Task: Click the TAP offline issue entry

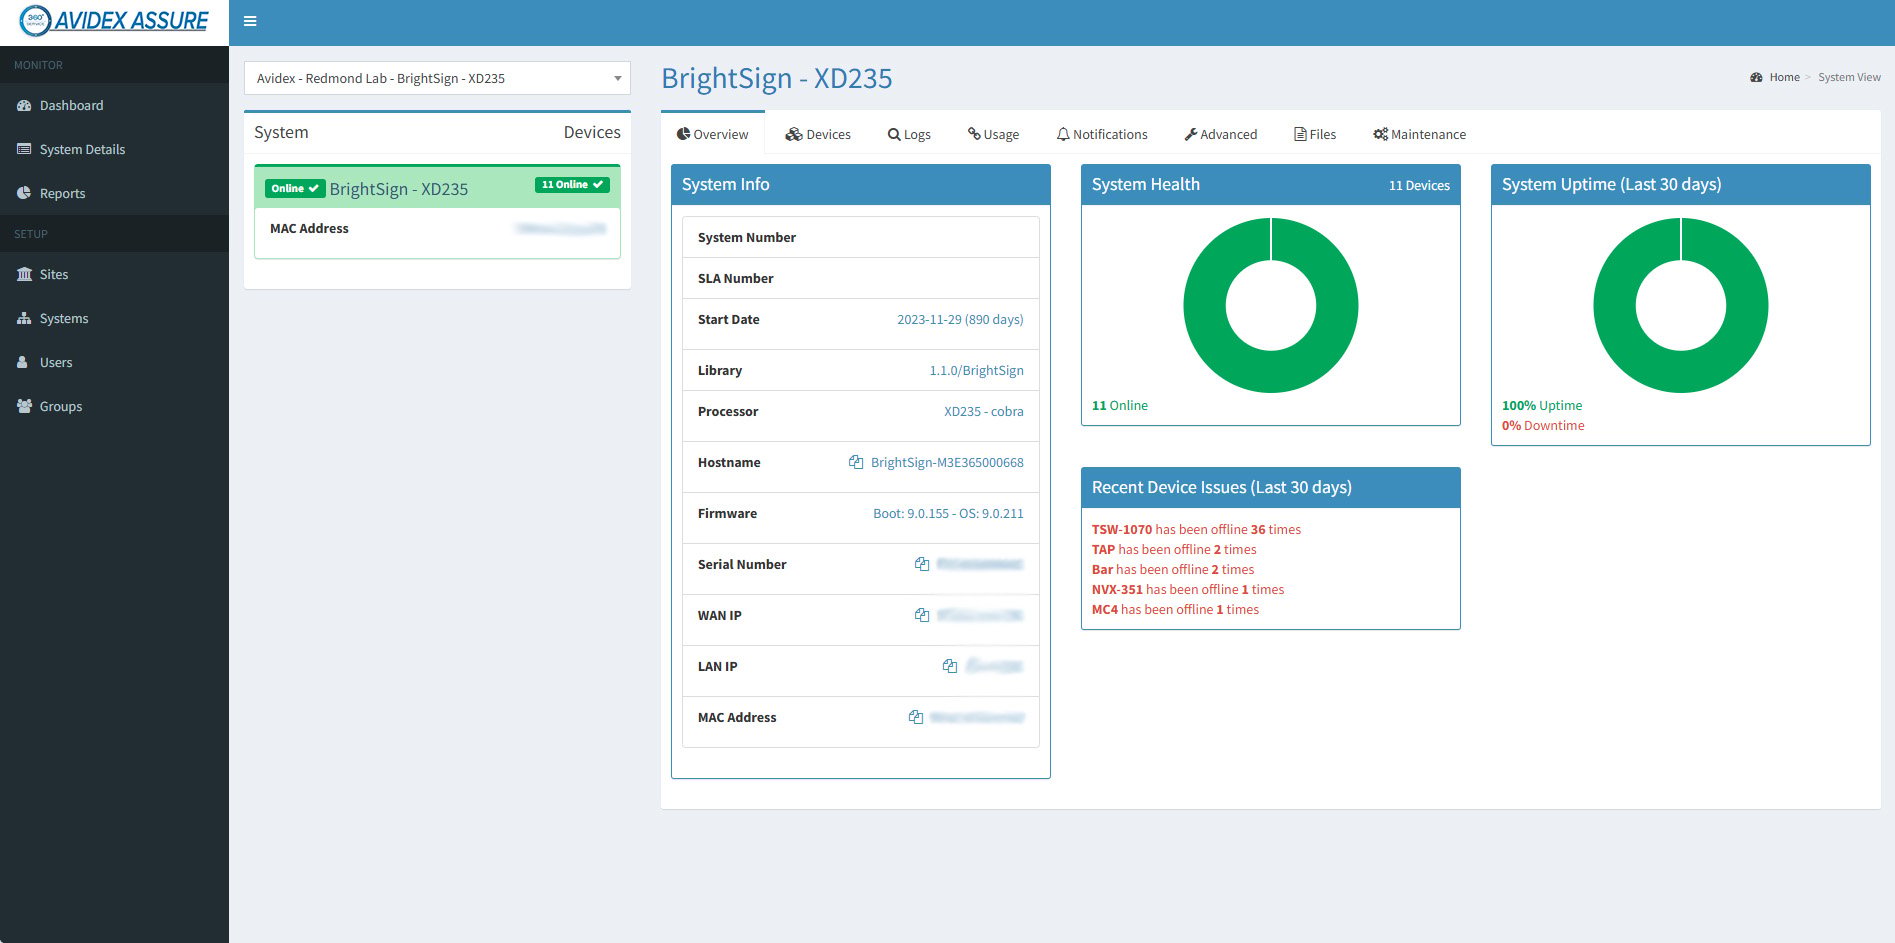Action: coord(1174,549)
